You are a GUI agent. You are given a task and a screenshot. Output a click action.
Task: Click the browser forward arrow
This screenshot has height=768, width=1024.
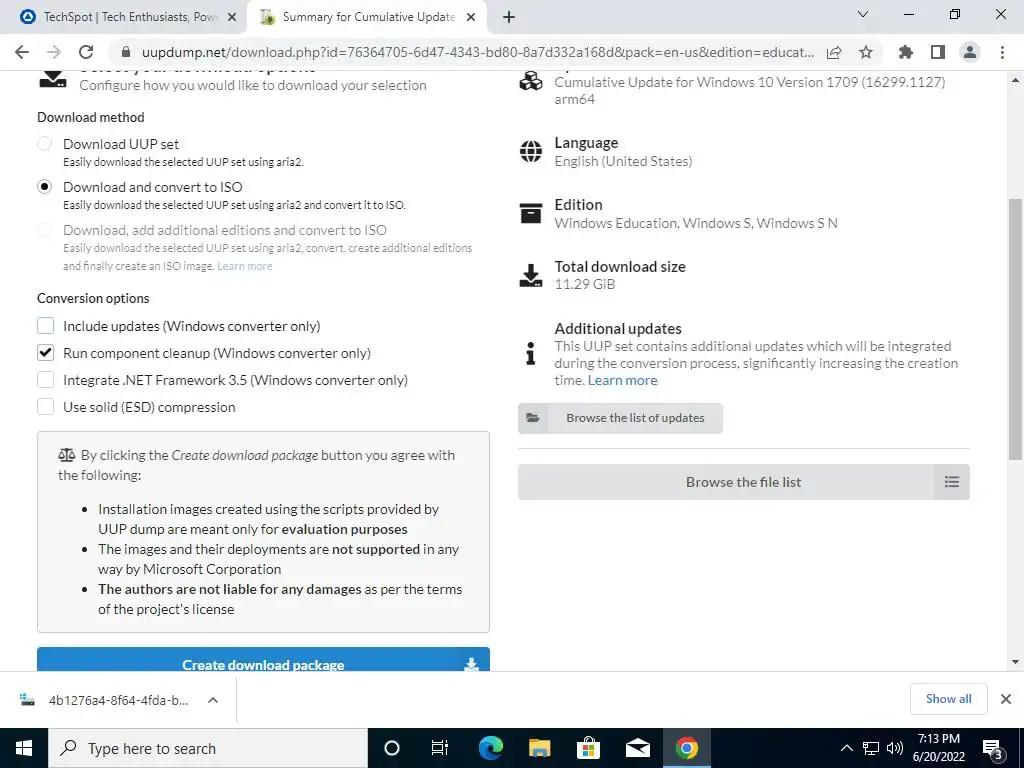[x=54, y=52]
